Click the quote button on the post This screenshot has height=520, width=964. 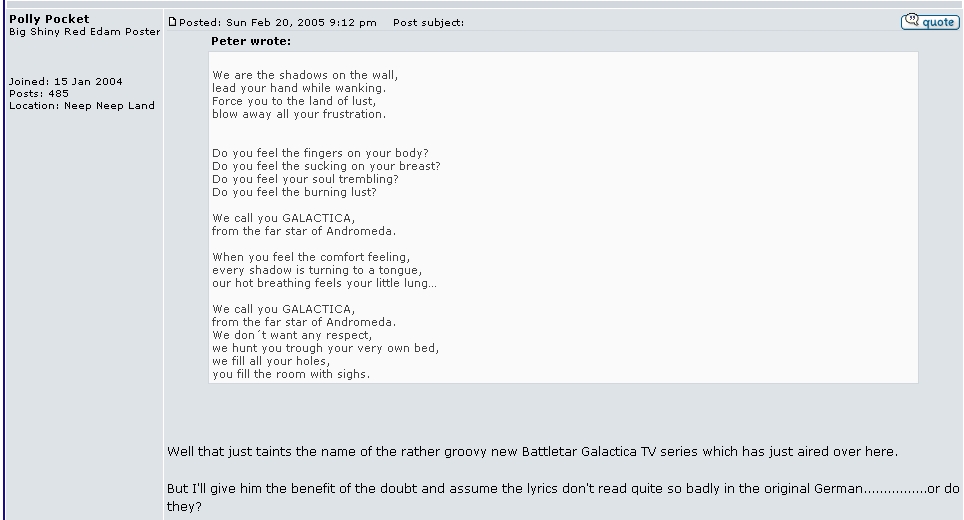(929, 22)
